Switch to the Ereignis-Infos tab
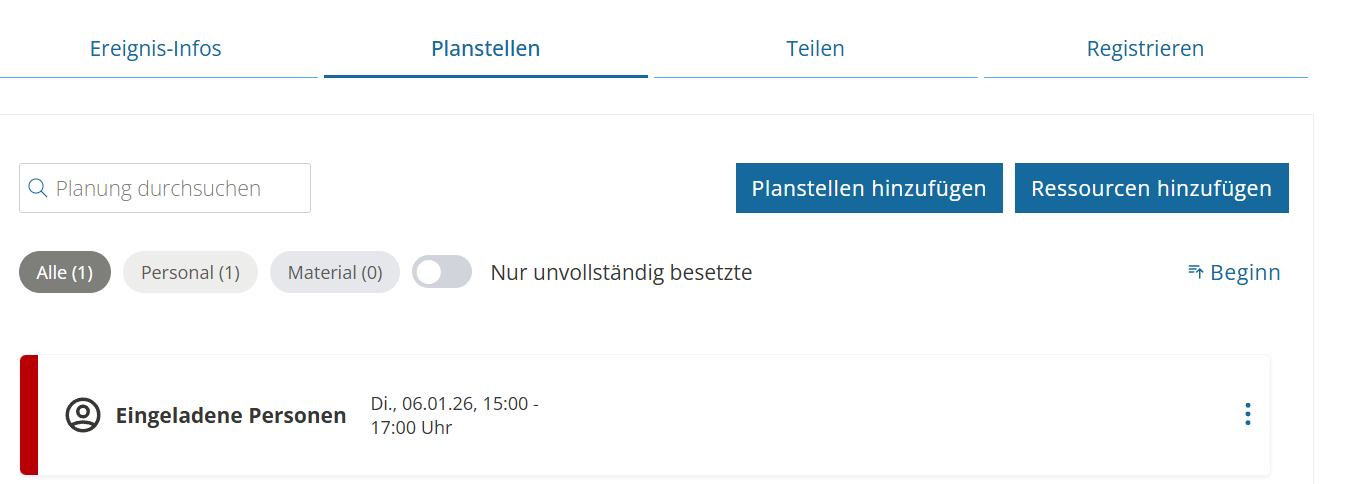This screenshot has height=484, width=1350. (155, 48)
